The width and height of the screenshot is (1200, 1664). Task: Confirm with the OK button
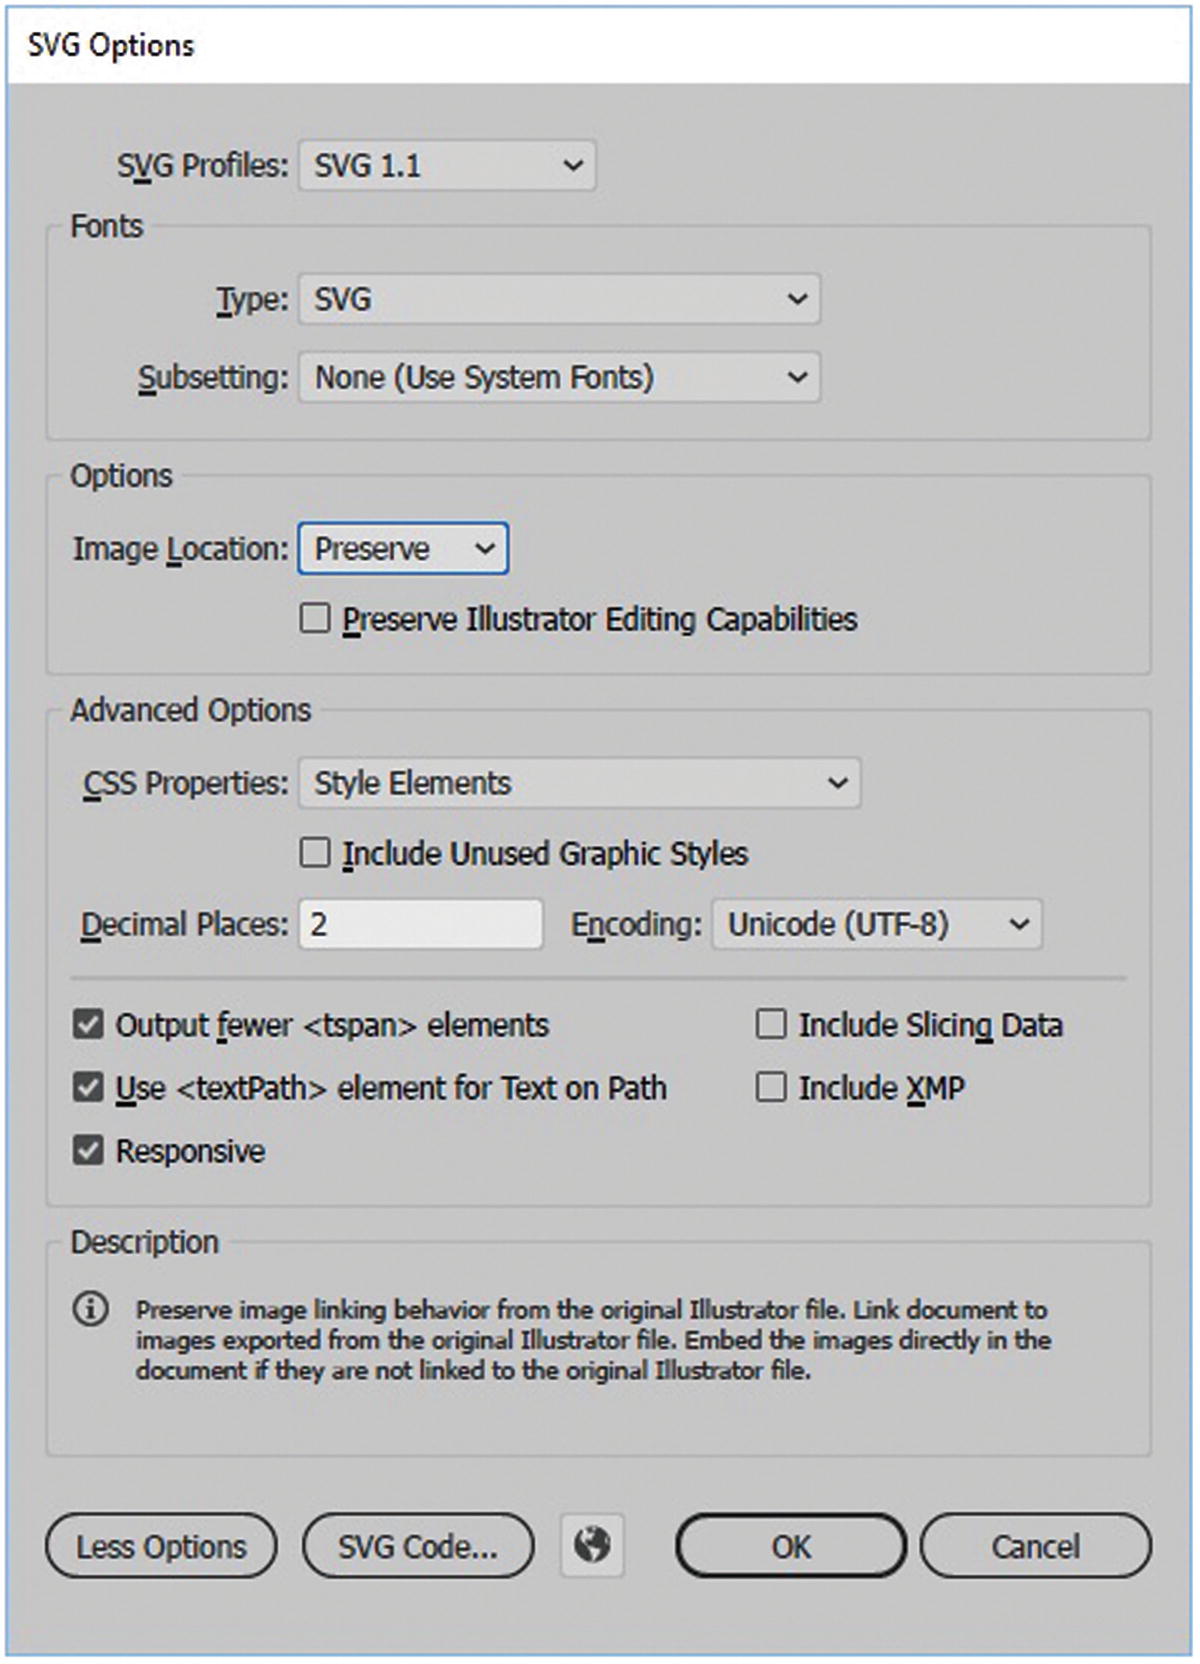(x=790, y=1546)
